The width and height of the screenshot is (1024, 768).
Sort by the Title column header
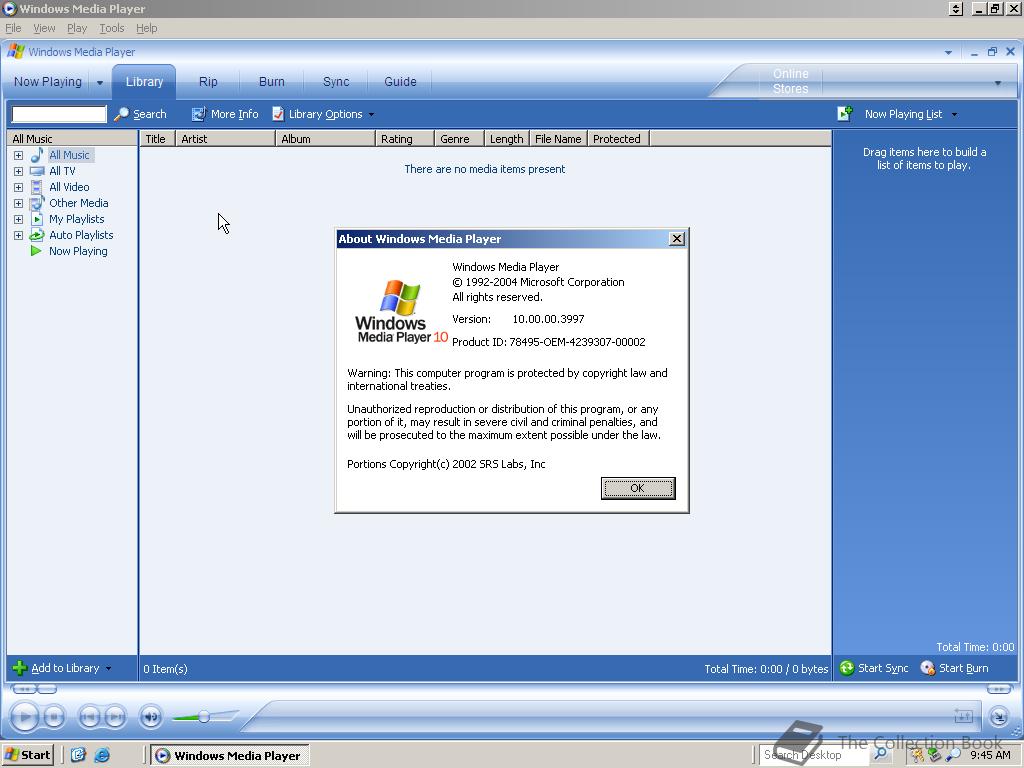pos(157,138)
